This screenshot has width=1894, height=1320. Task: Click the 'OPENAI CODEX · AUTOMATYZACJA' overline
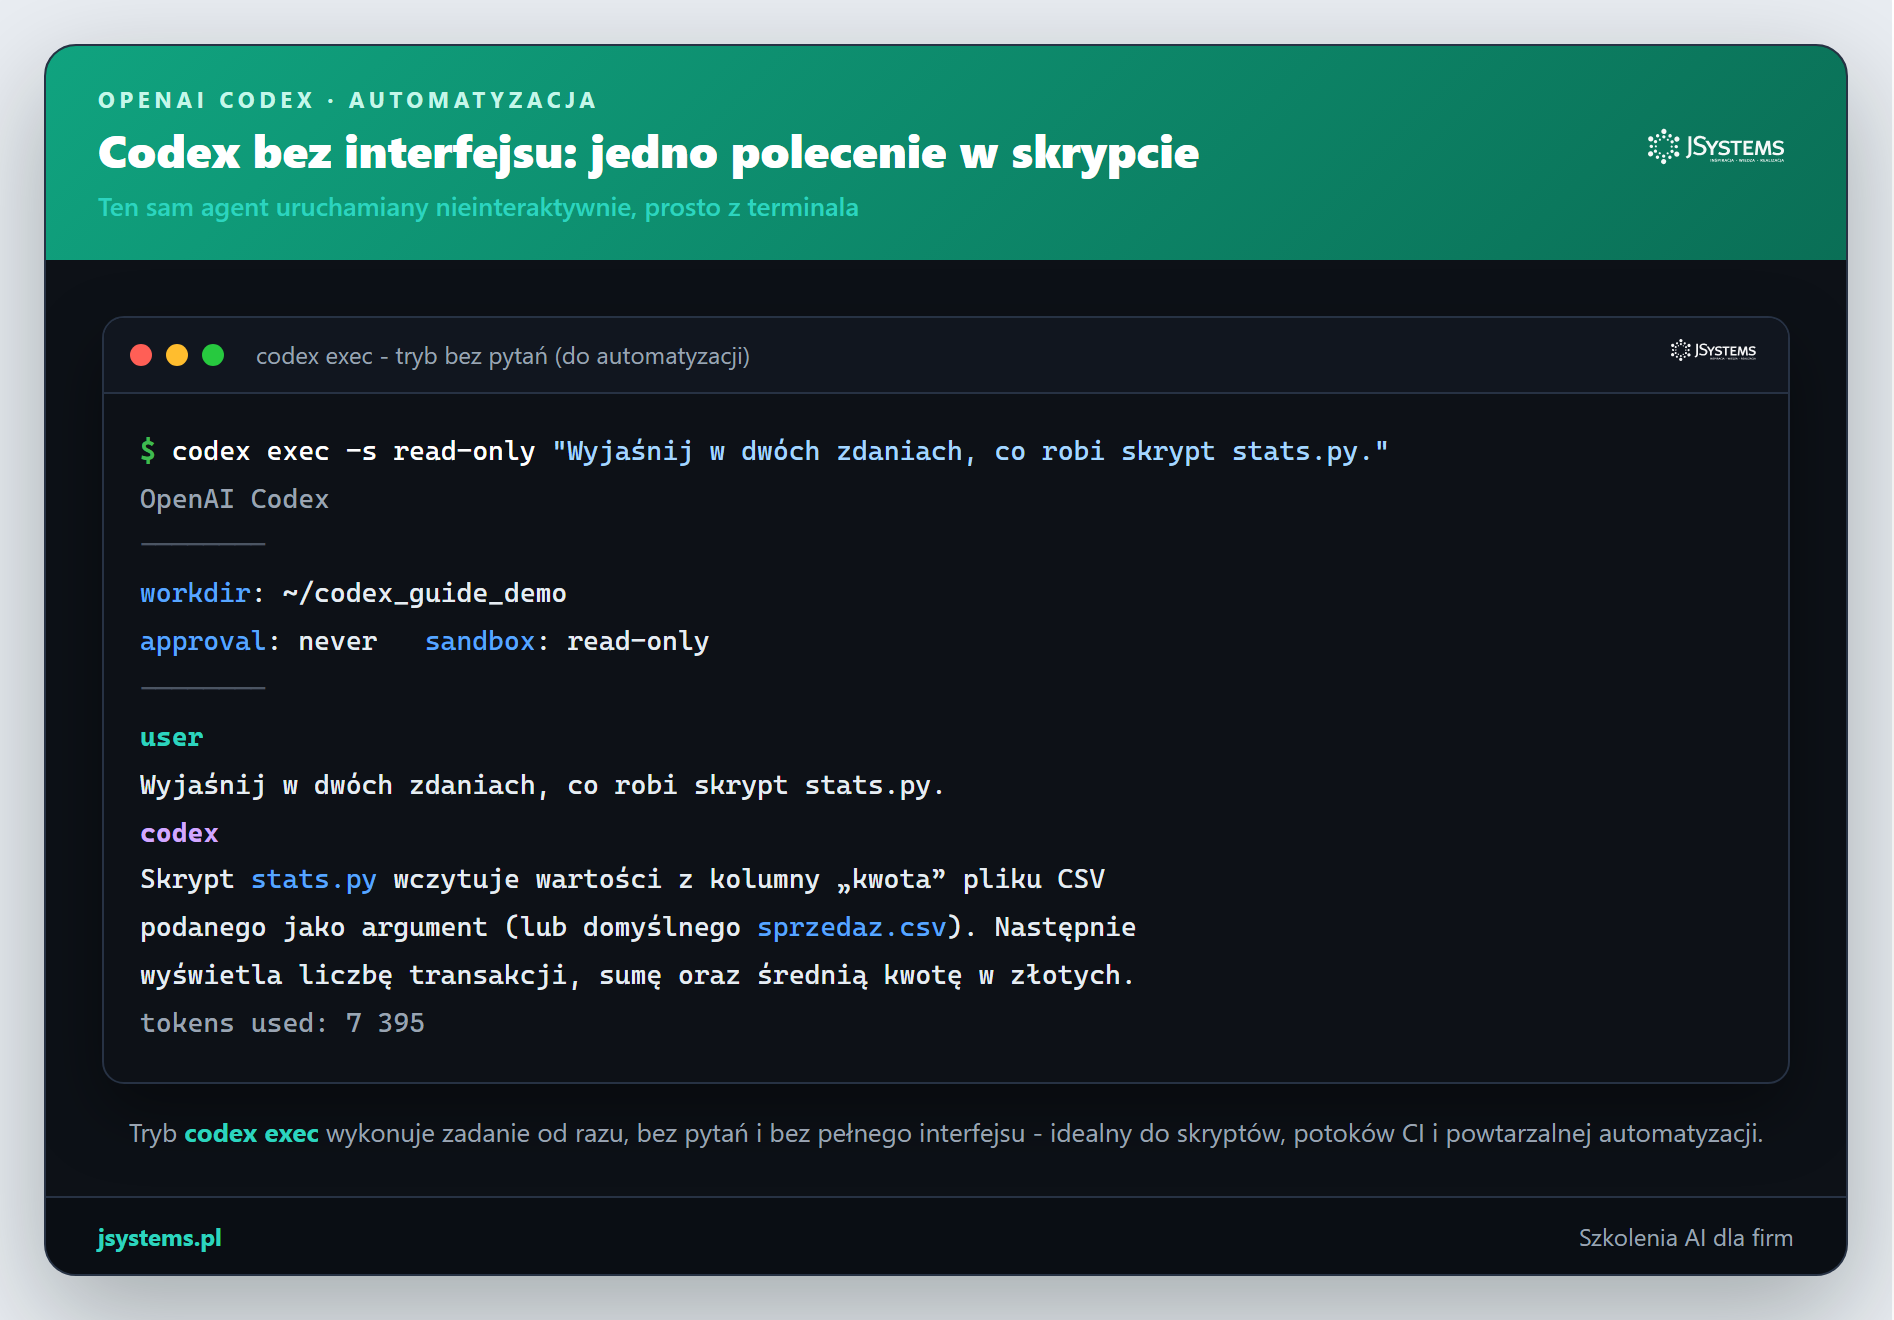click(347, 100)
